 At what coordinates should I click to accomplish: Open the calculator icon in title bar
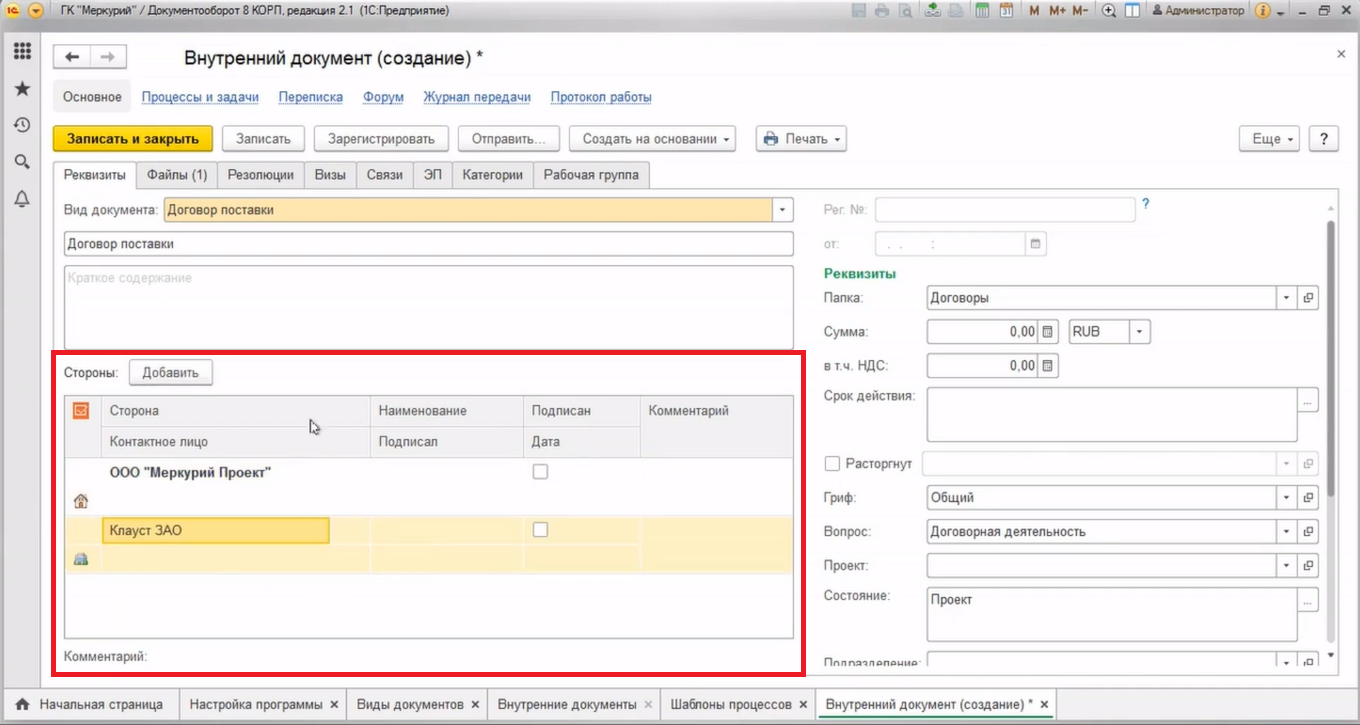coord(982,11)
